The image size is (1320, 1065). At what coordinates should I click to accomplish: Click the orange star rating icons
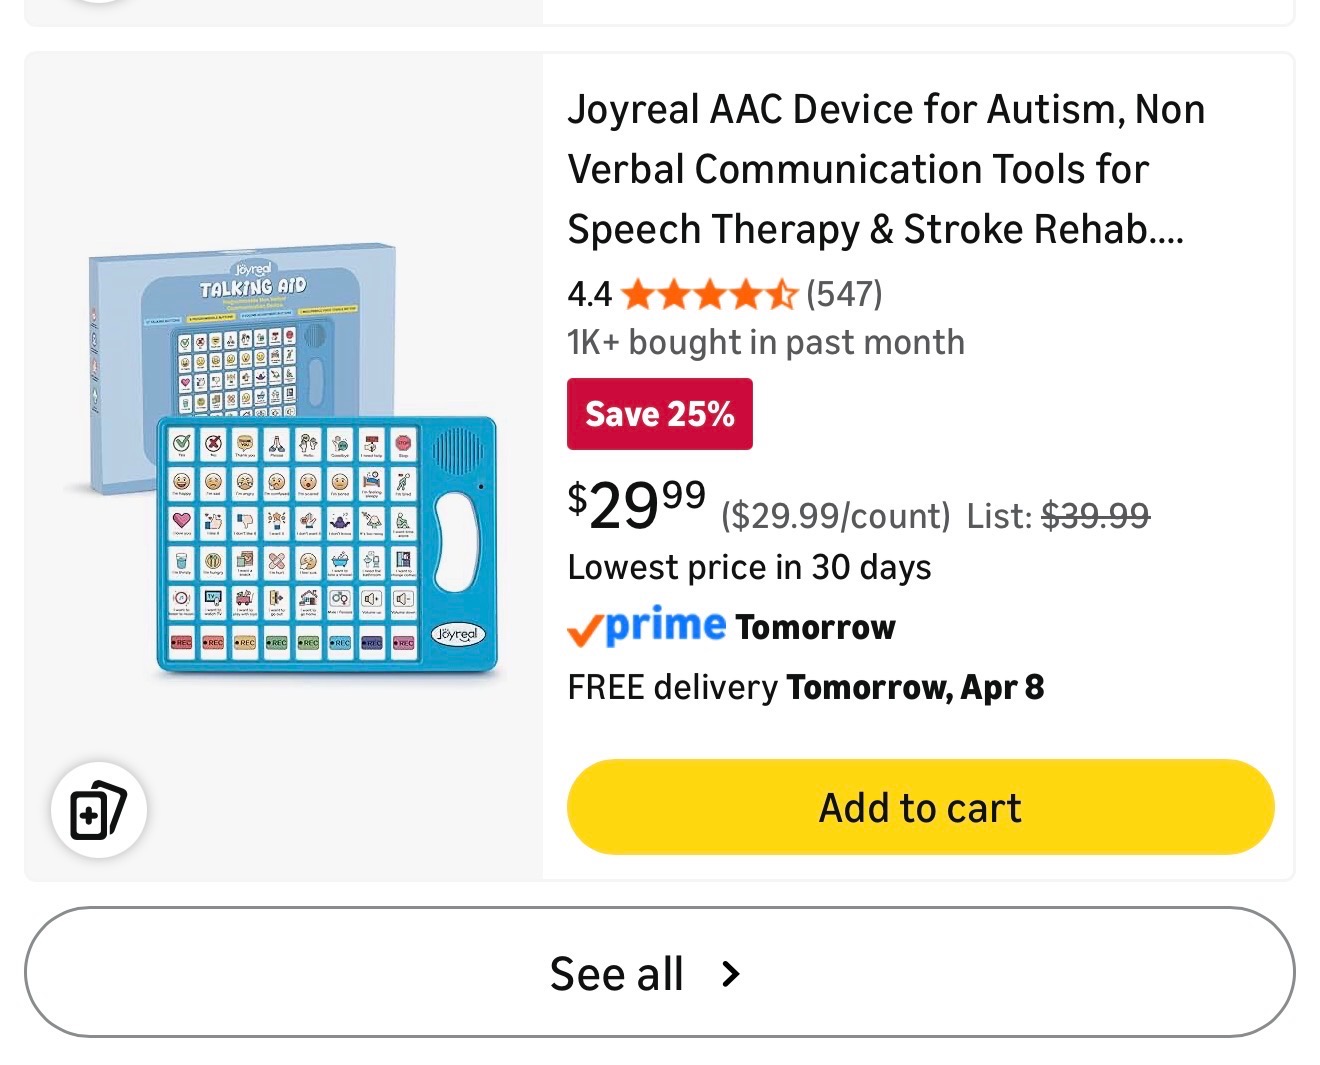click(708, 295)
